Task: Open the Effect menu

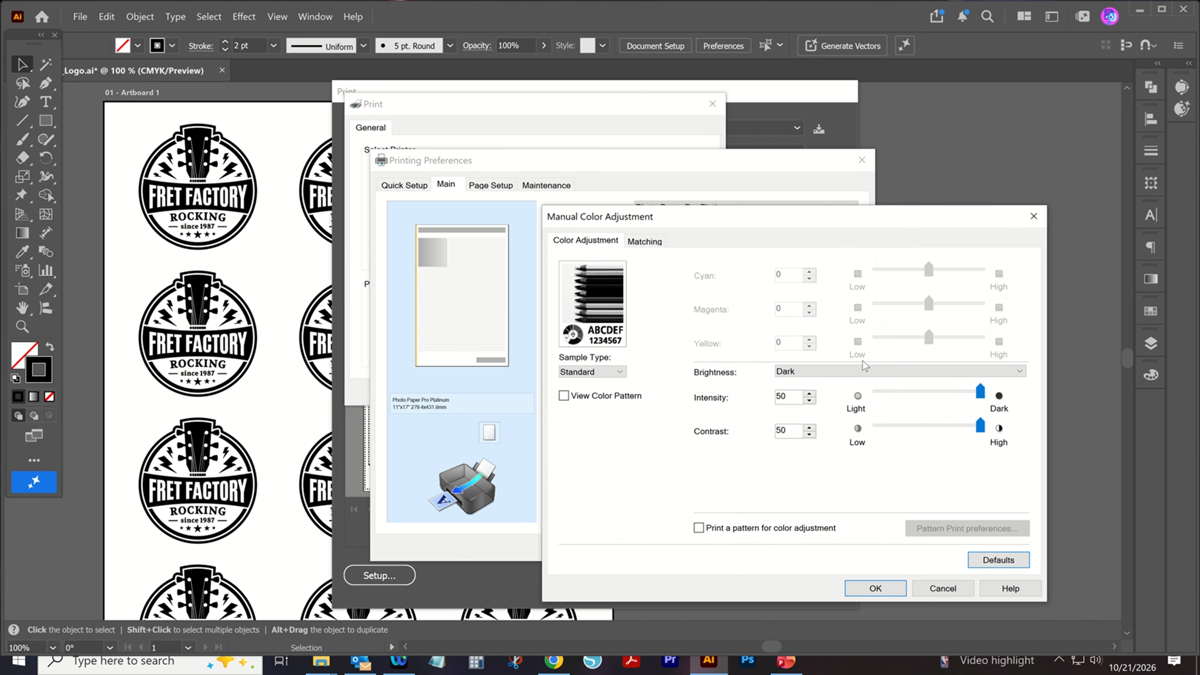Action: [x=244, y=17]
